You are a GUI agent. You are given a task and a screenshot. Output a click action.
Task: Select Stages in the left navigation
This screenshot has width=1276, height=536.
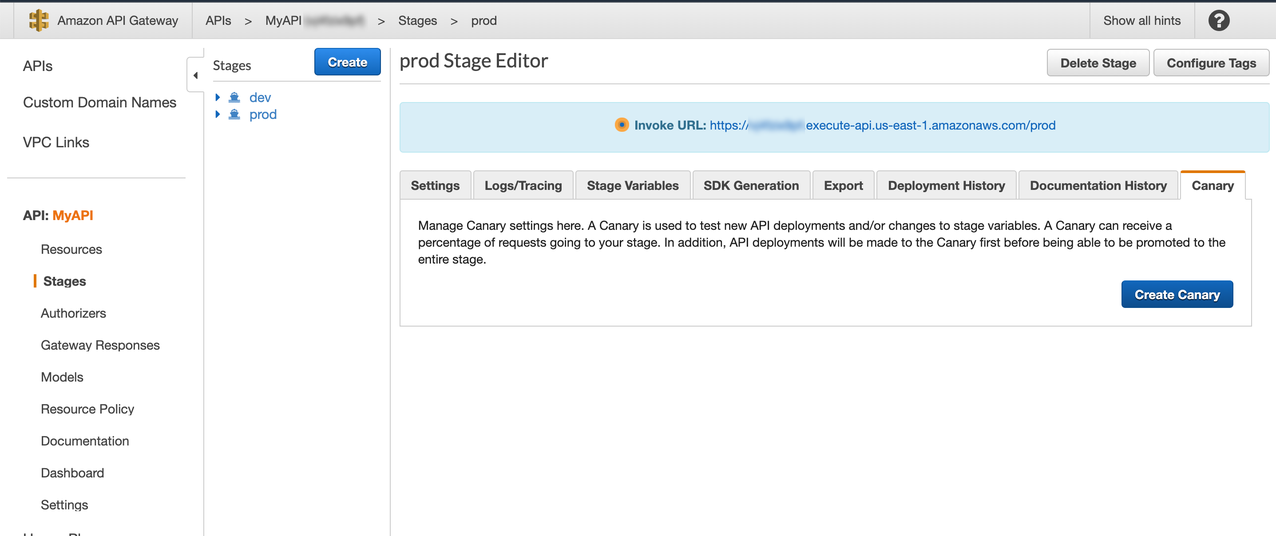pyautogui.click(x=65, y=281)
